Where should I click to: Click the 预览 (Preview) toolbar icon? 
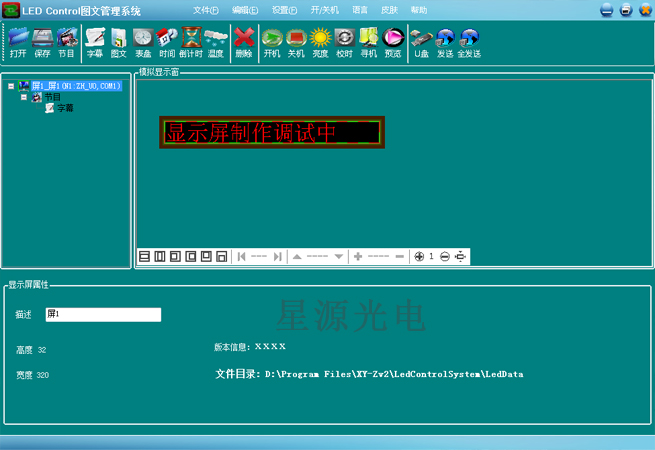tap(393, 42)
